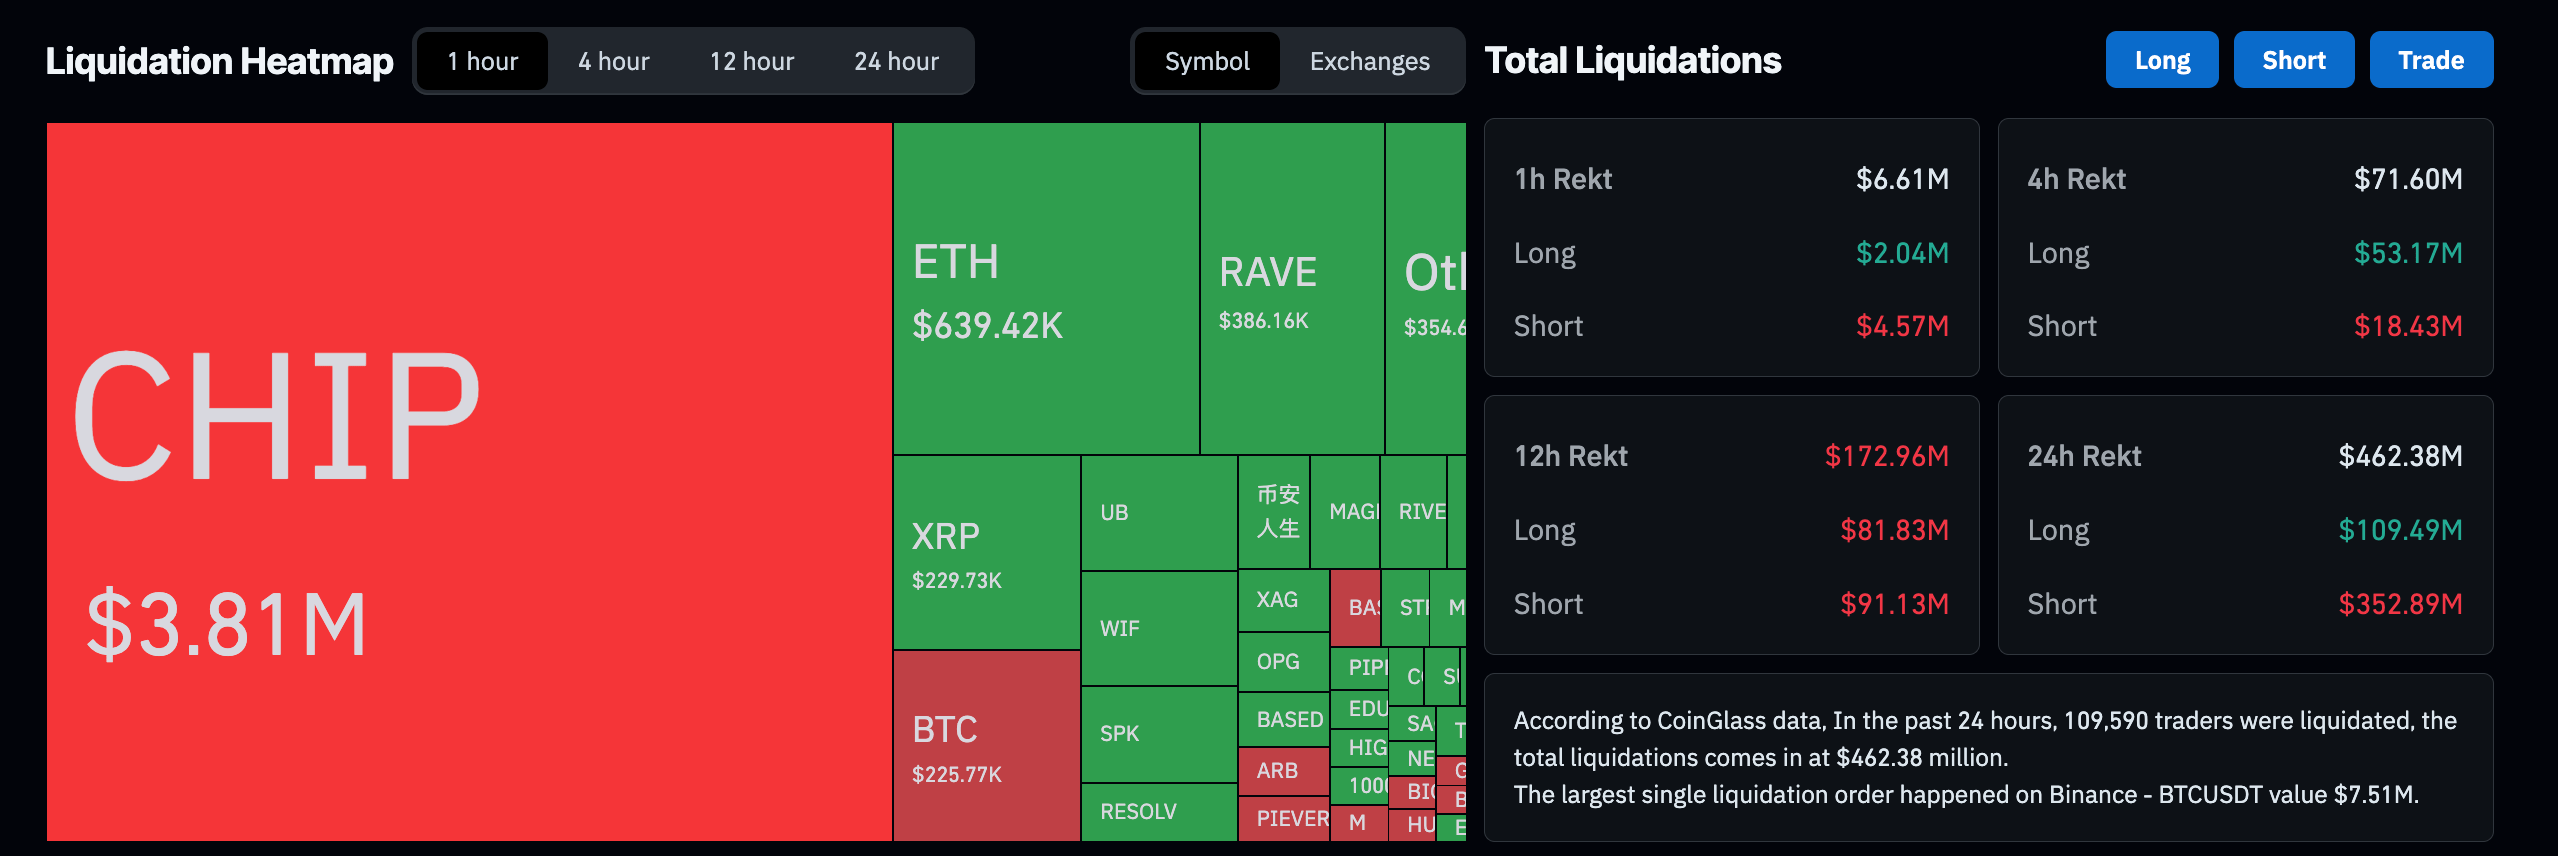The height and width of the screenshot is (856, 2558).
Task: Switch to the 4 hour timeframe
Action: tap(613, 62)
